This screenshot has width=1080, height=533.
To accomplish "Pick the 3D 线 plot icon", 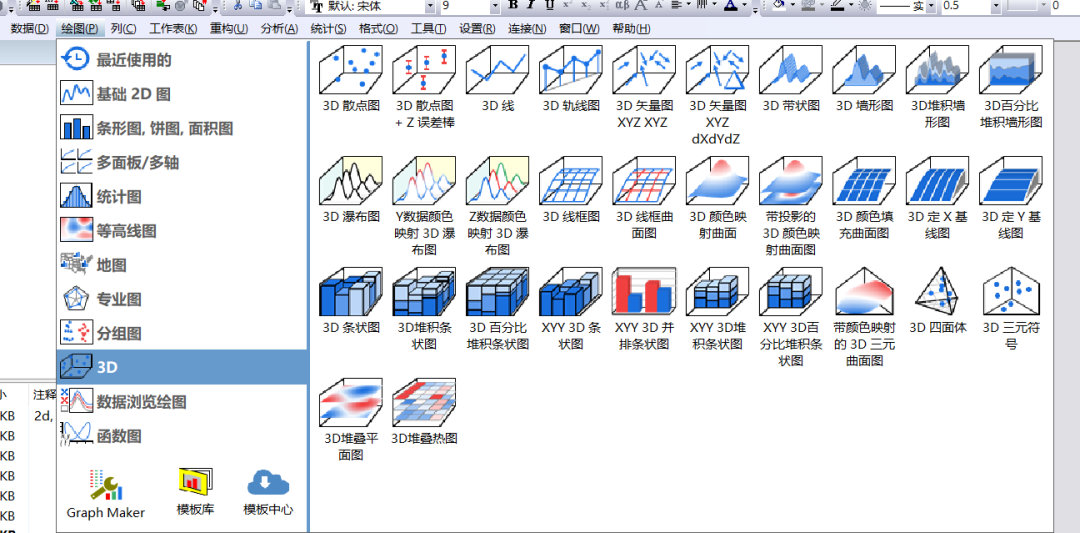I will point(498,79).
